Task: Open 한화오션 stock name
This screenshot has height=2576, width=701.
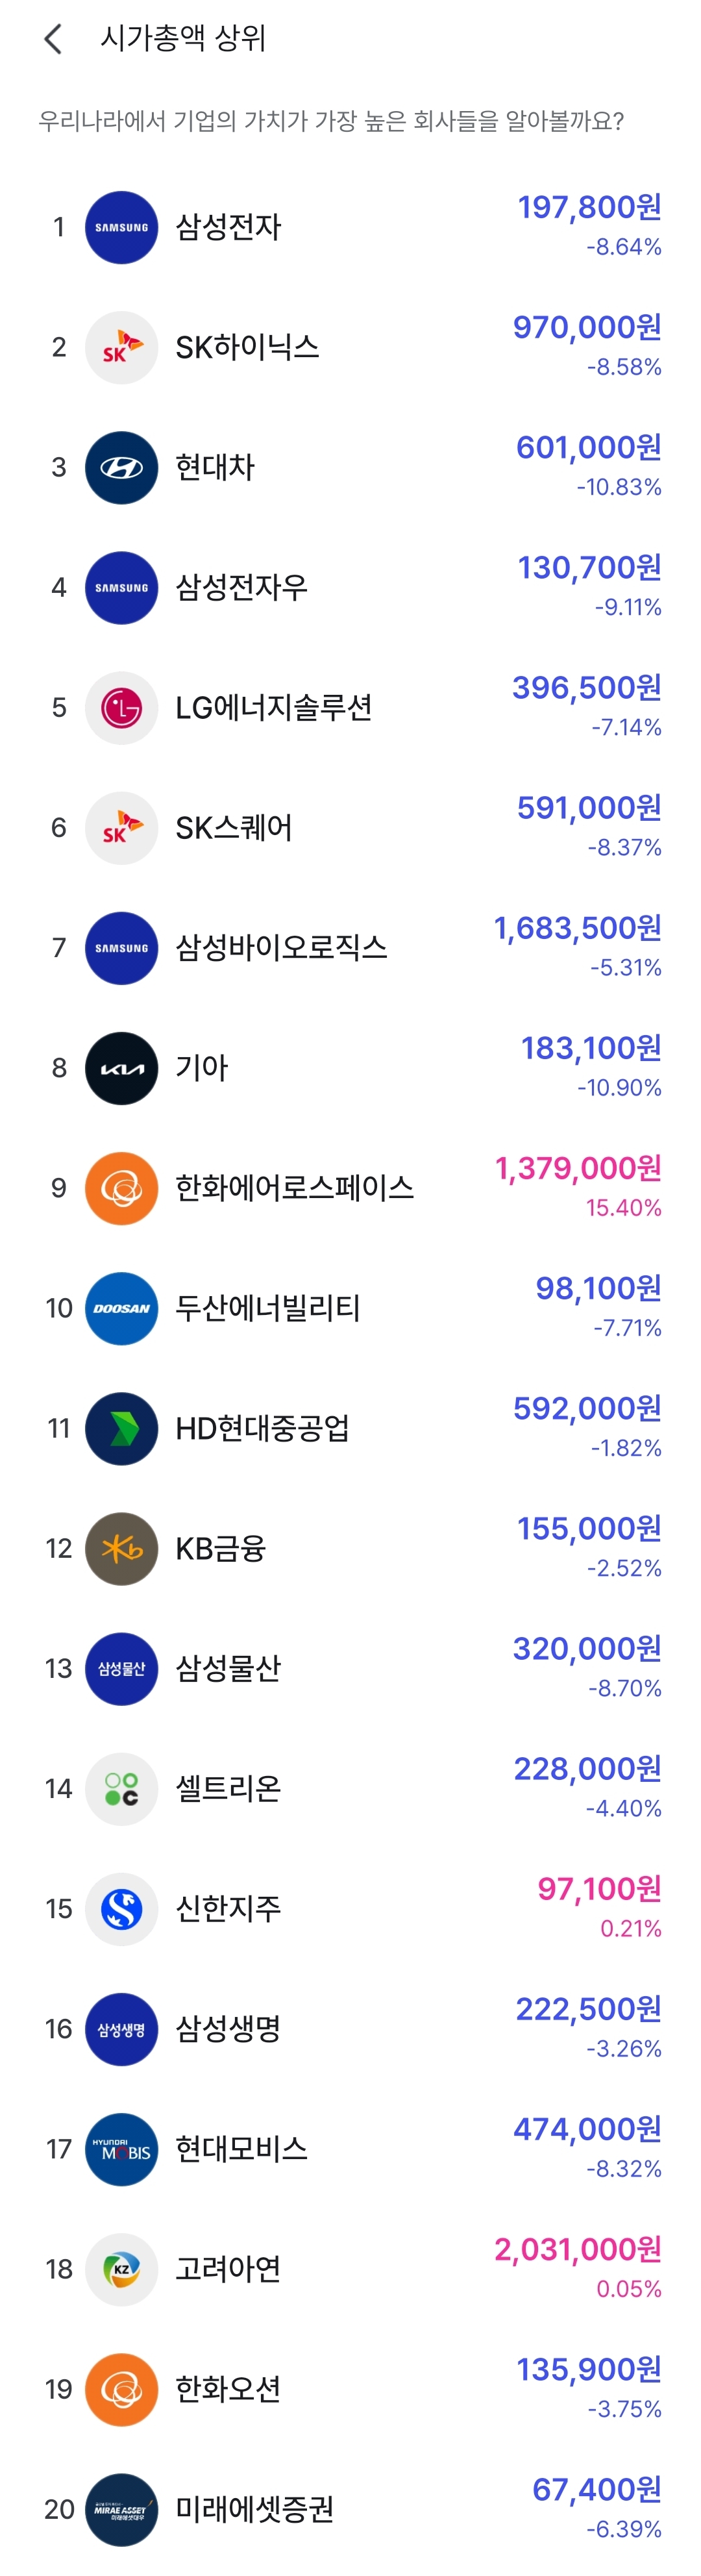Action: (x=228, y=2389)
